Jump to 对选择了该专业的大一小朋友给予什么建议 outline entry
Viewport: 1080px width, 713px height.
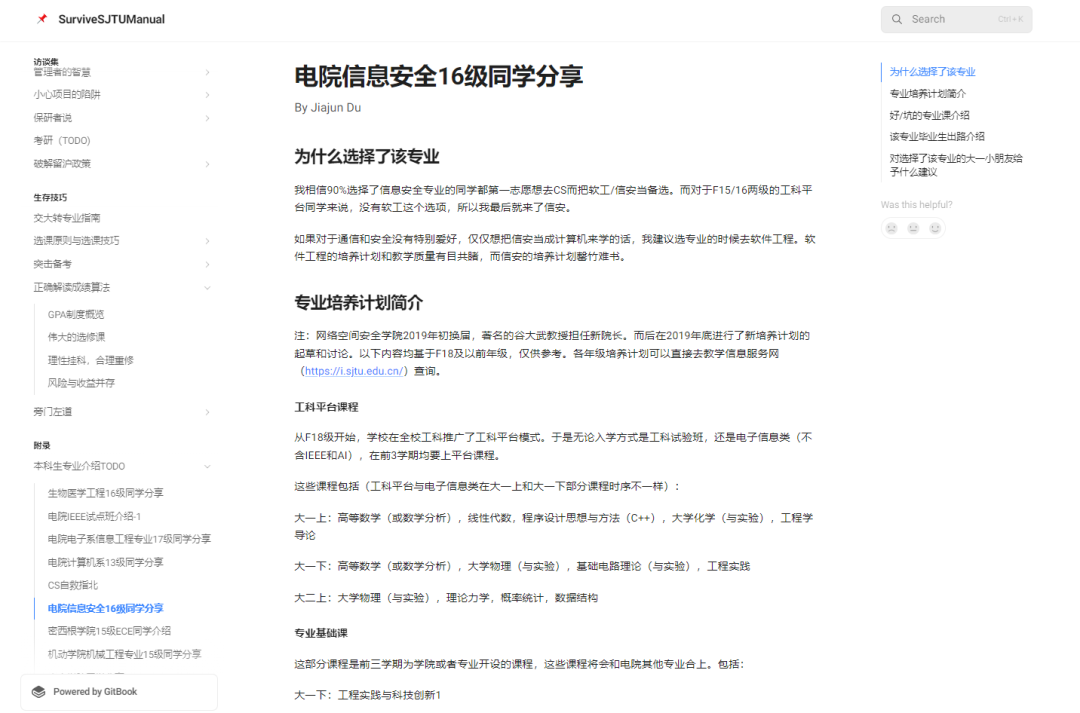956,165
